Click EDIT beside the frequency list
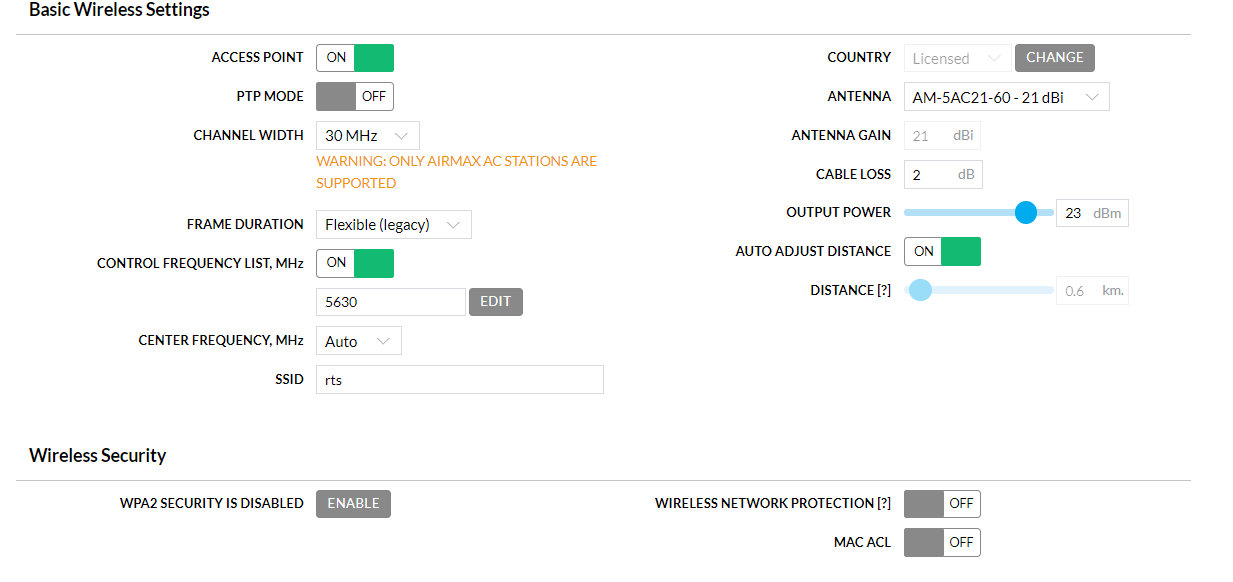The width and height of the screenshot is (1233, 582). click(496, 302)
